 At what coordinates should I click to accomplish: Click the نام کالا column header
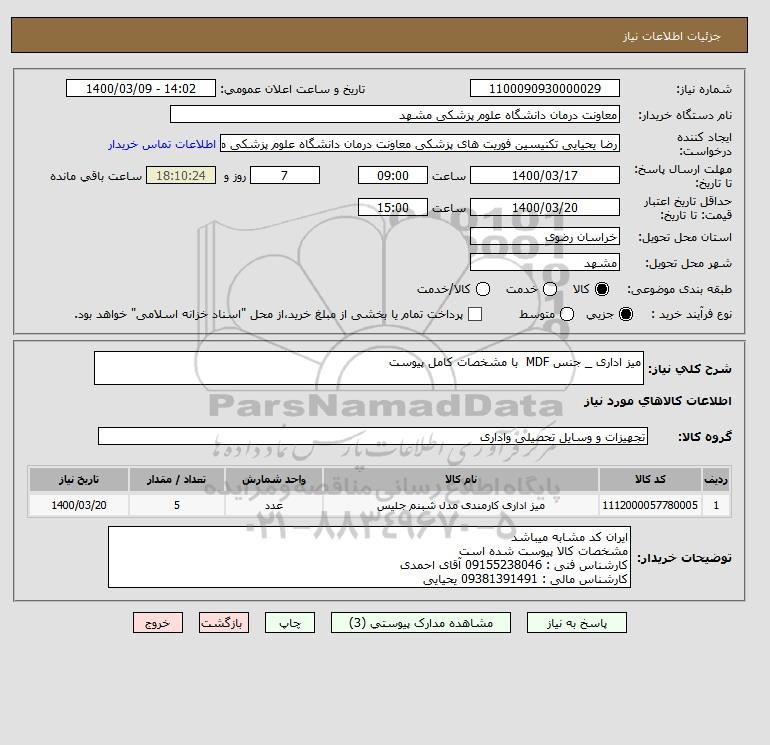[461, 479]
